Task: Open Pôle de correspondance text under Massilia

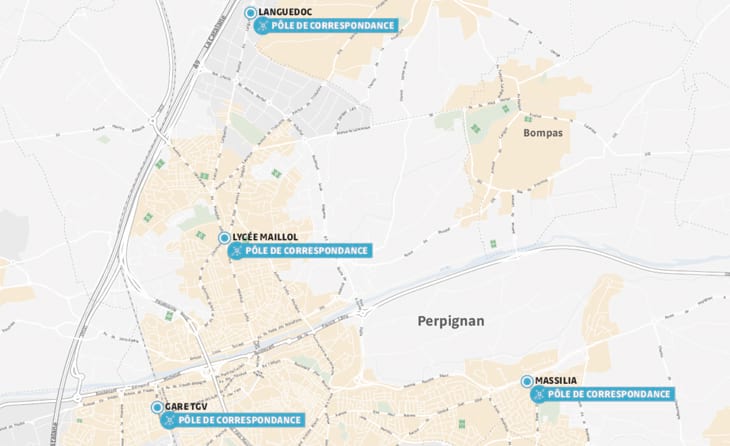Action: click(x=609, y=394)
